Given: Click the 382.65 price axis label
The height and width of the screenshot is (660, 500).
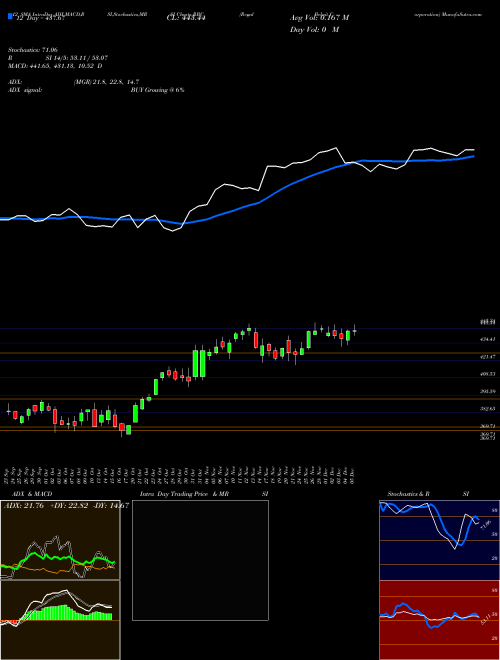Looking at the screenshot, I should click(x=488, y=409).
